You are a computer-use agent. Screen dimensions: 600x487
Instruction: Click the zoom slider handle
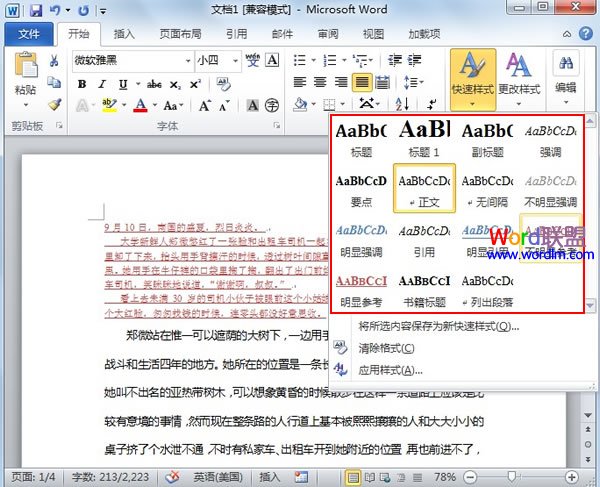tap(512, 476)
